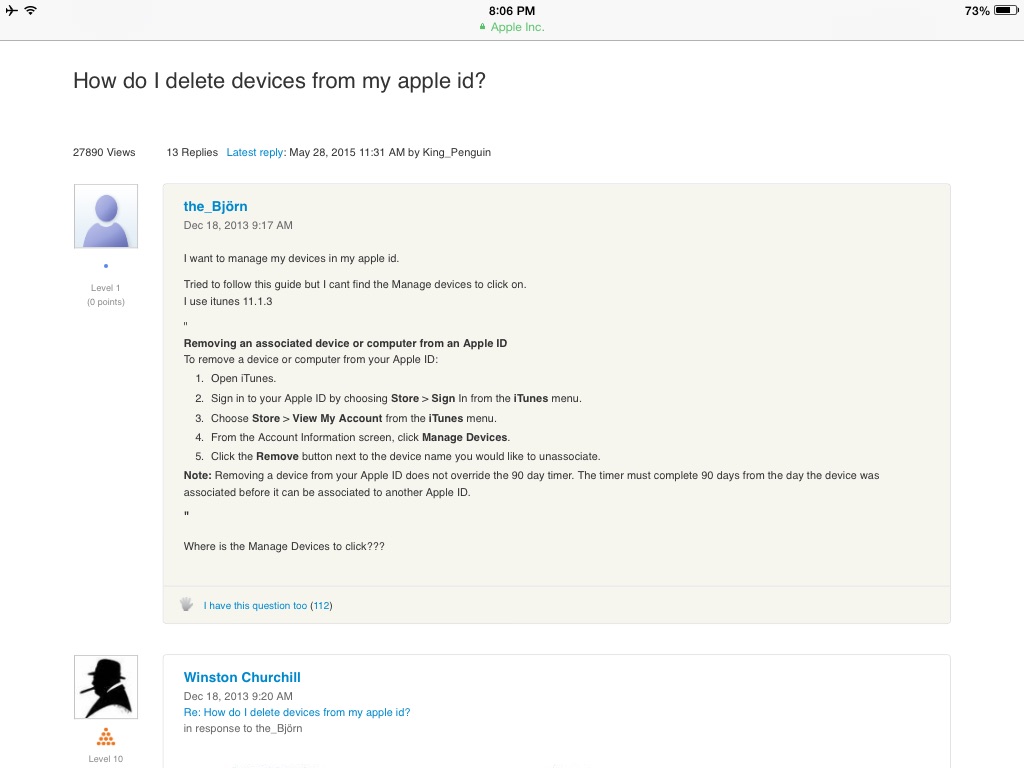Screen dimensions: 1024x768
Task: Click the orange Level 10 badge icon
Action: [106, 738]
